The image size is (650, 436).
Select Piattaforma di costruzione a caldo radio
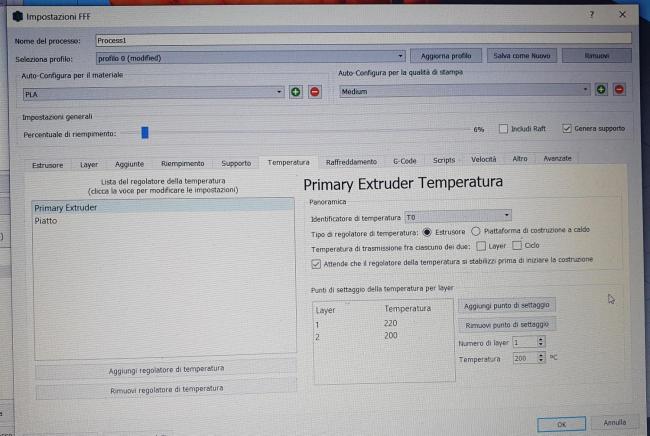point(475,231)
